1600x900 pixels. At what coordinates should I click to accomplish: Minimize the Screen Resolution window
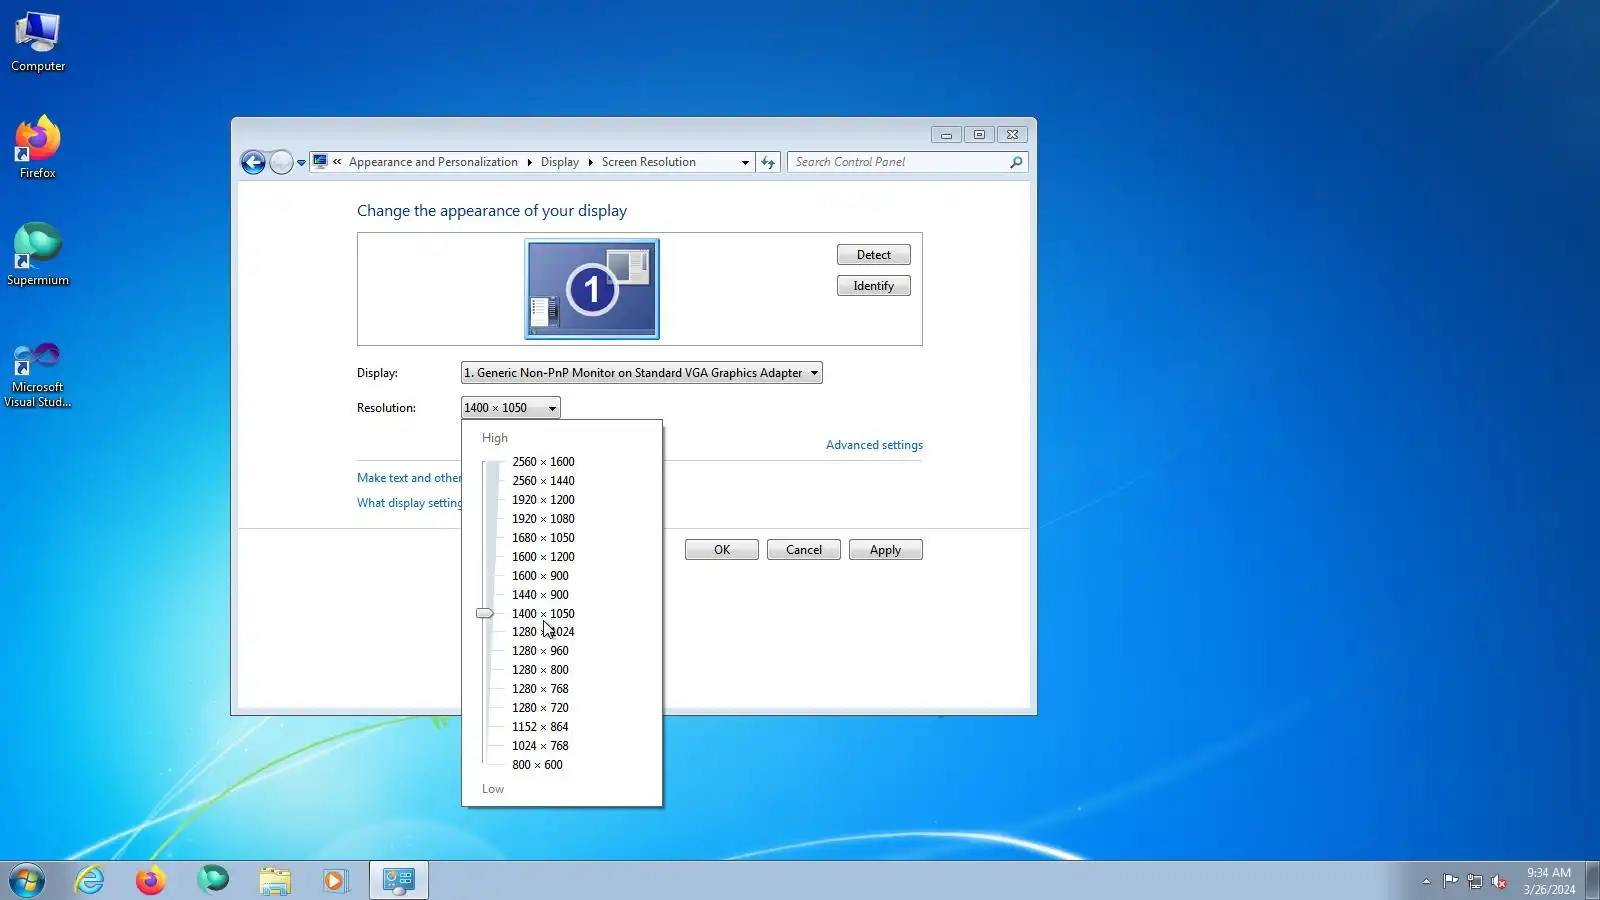tap(946, 135)
